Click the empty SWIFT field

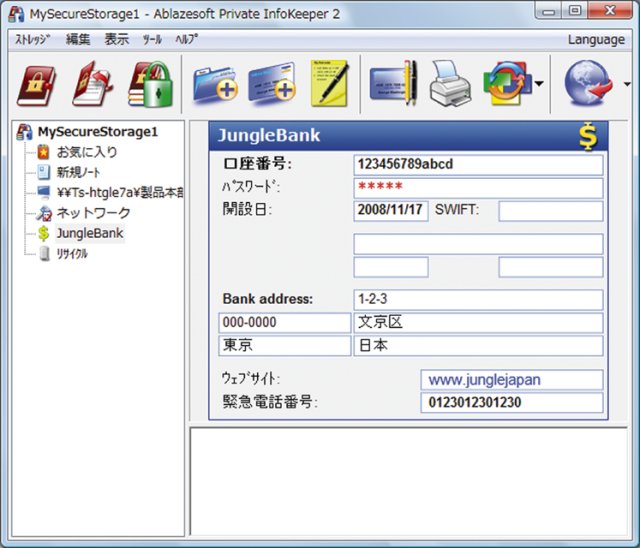point(551,211)
